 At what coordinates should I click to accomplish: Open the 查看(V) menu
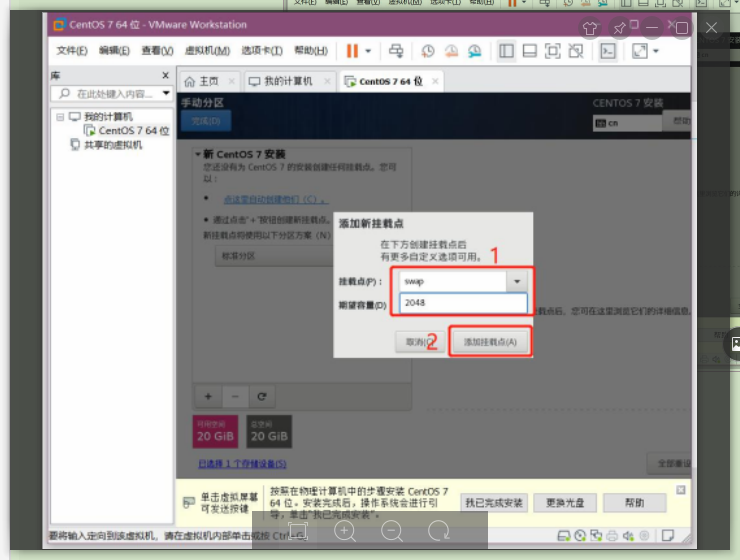click(x=157, y=50)
